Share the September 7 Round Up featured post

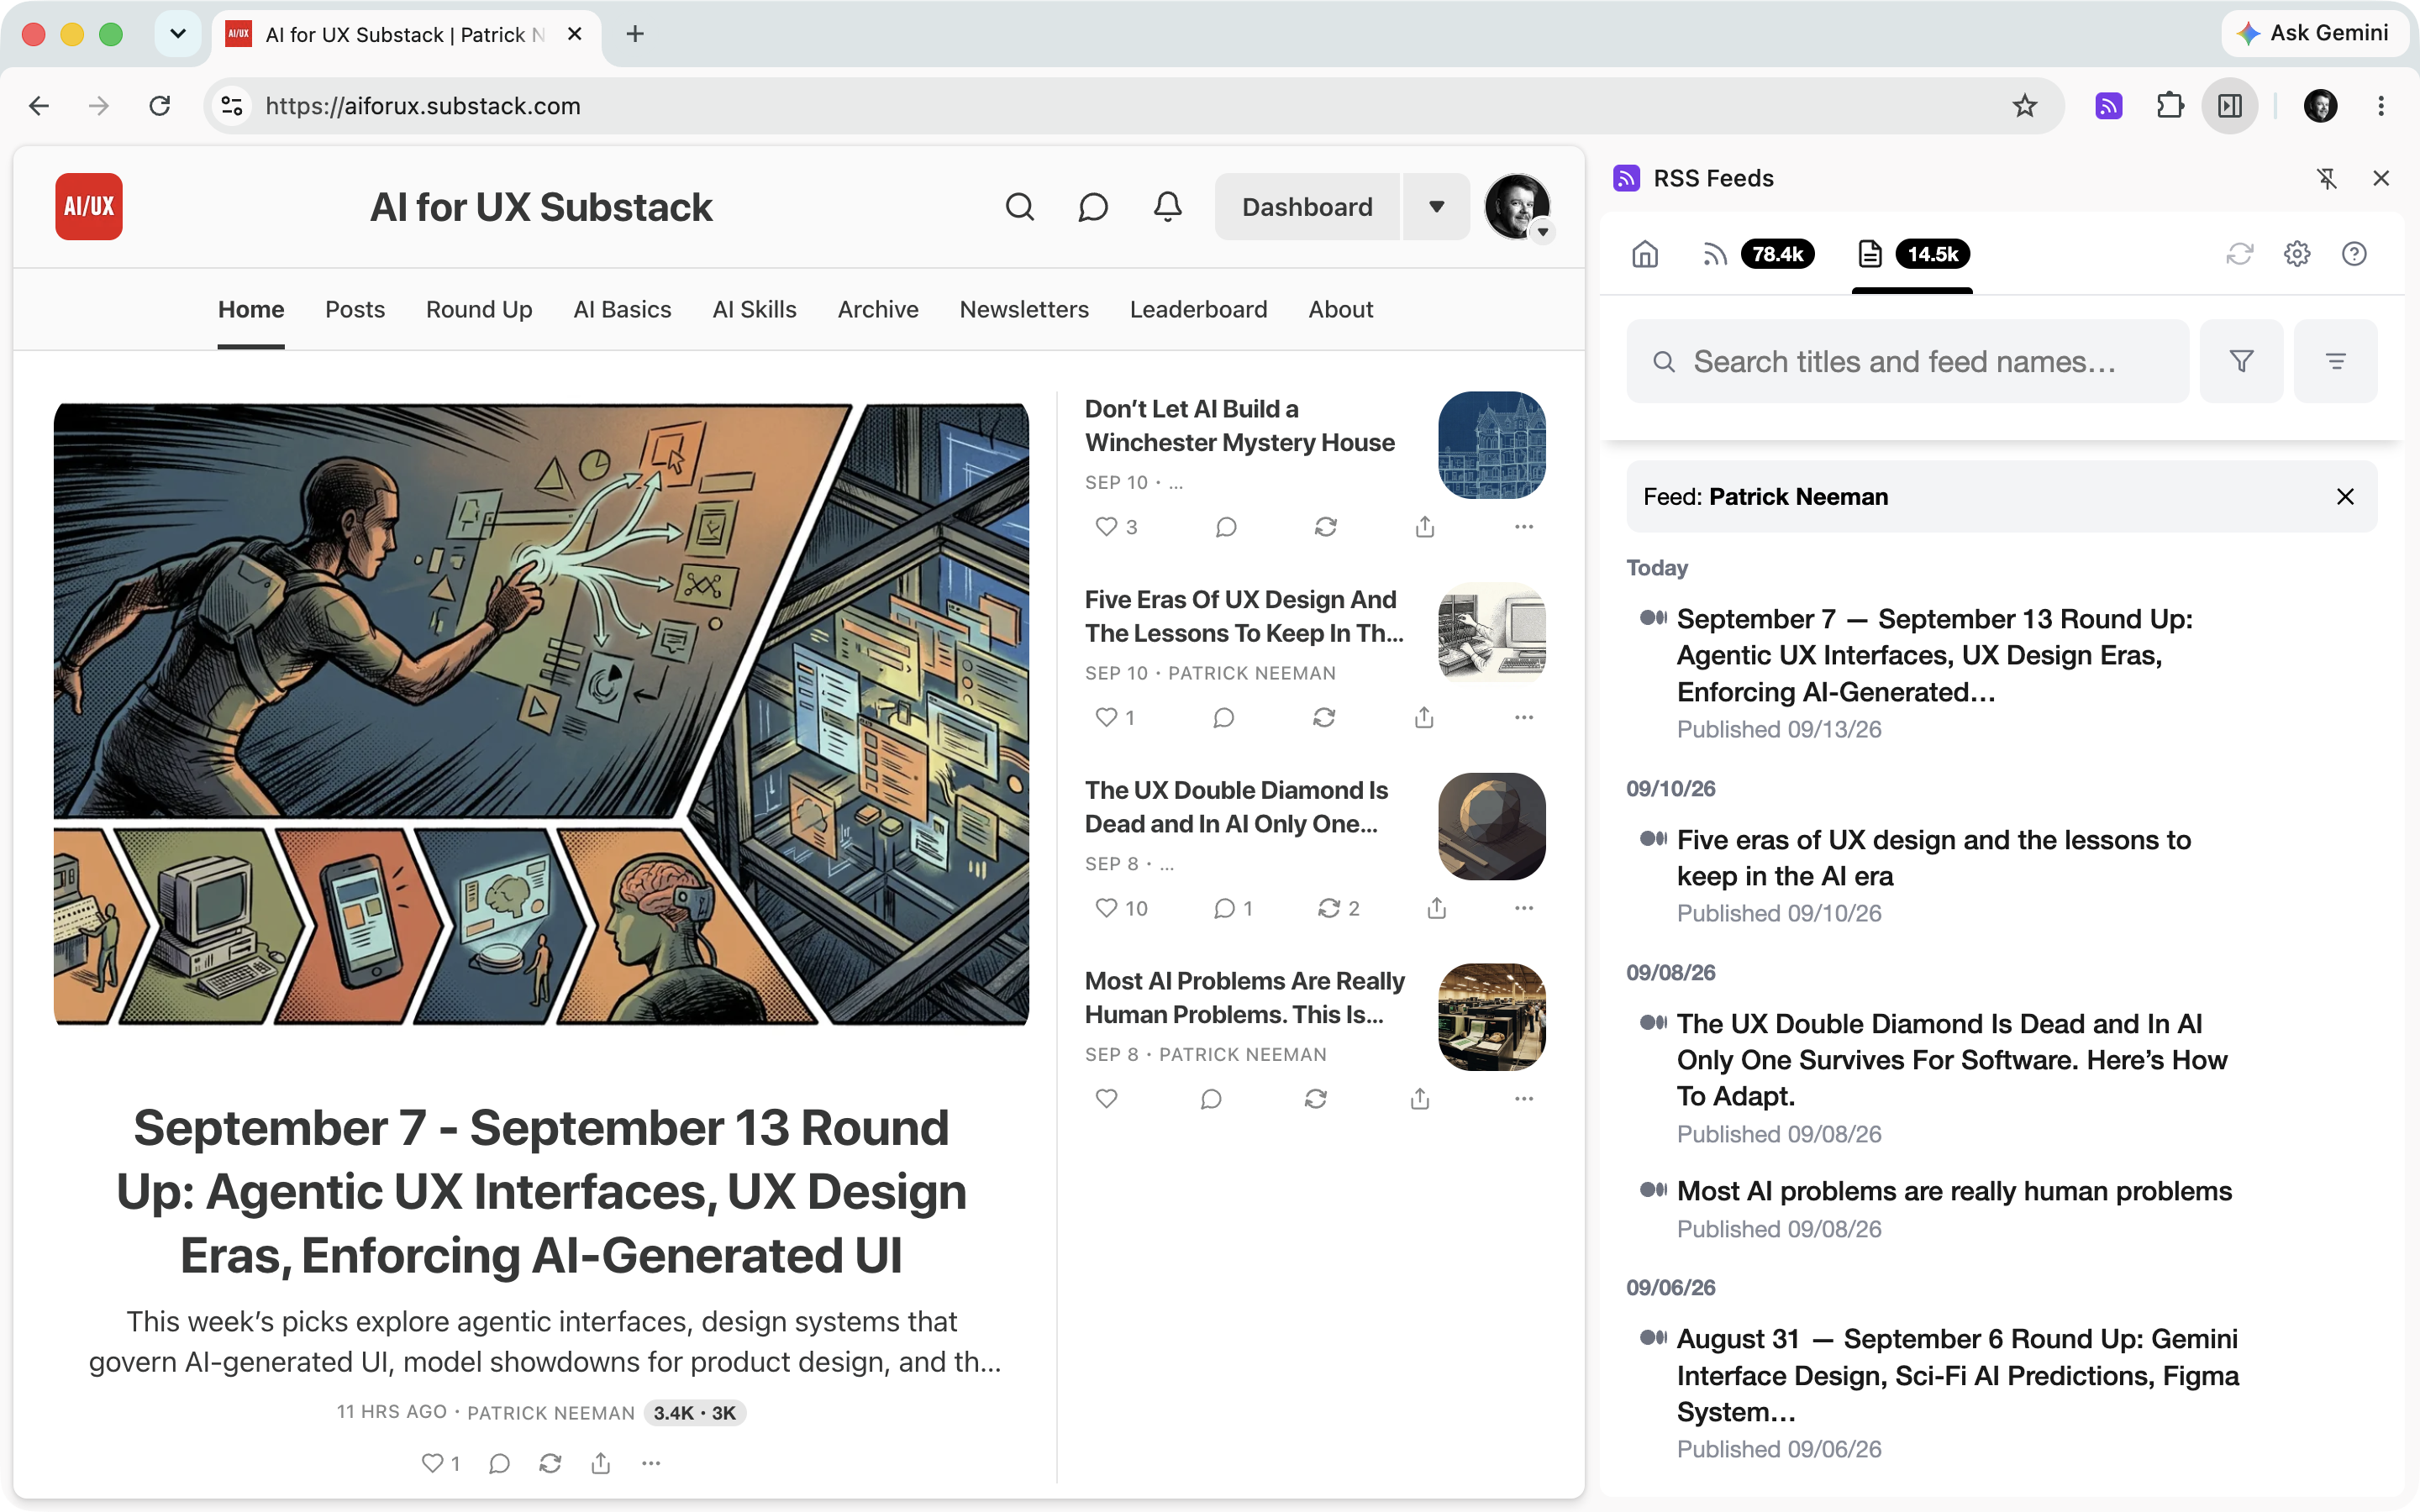[601, 1463]
